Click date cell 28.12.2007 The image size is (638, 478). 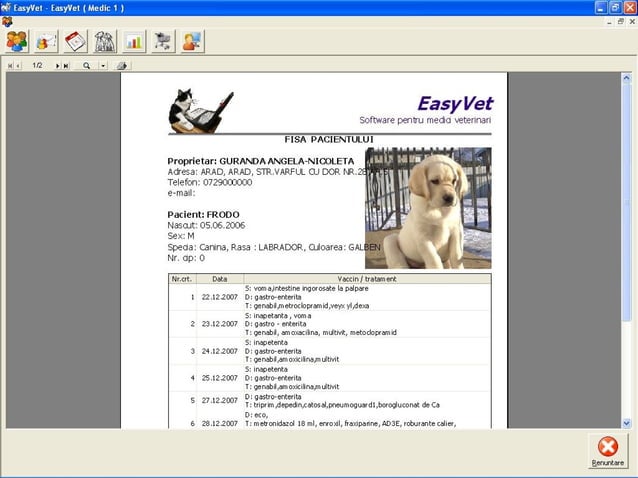220,423
